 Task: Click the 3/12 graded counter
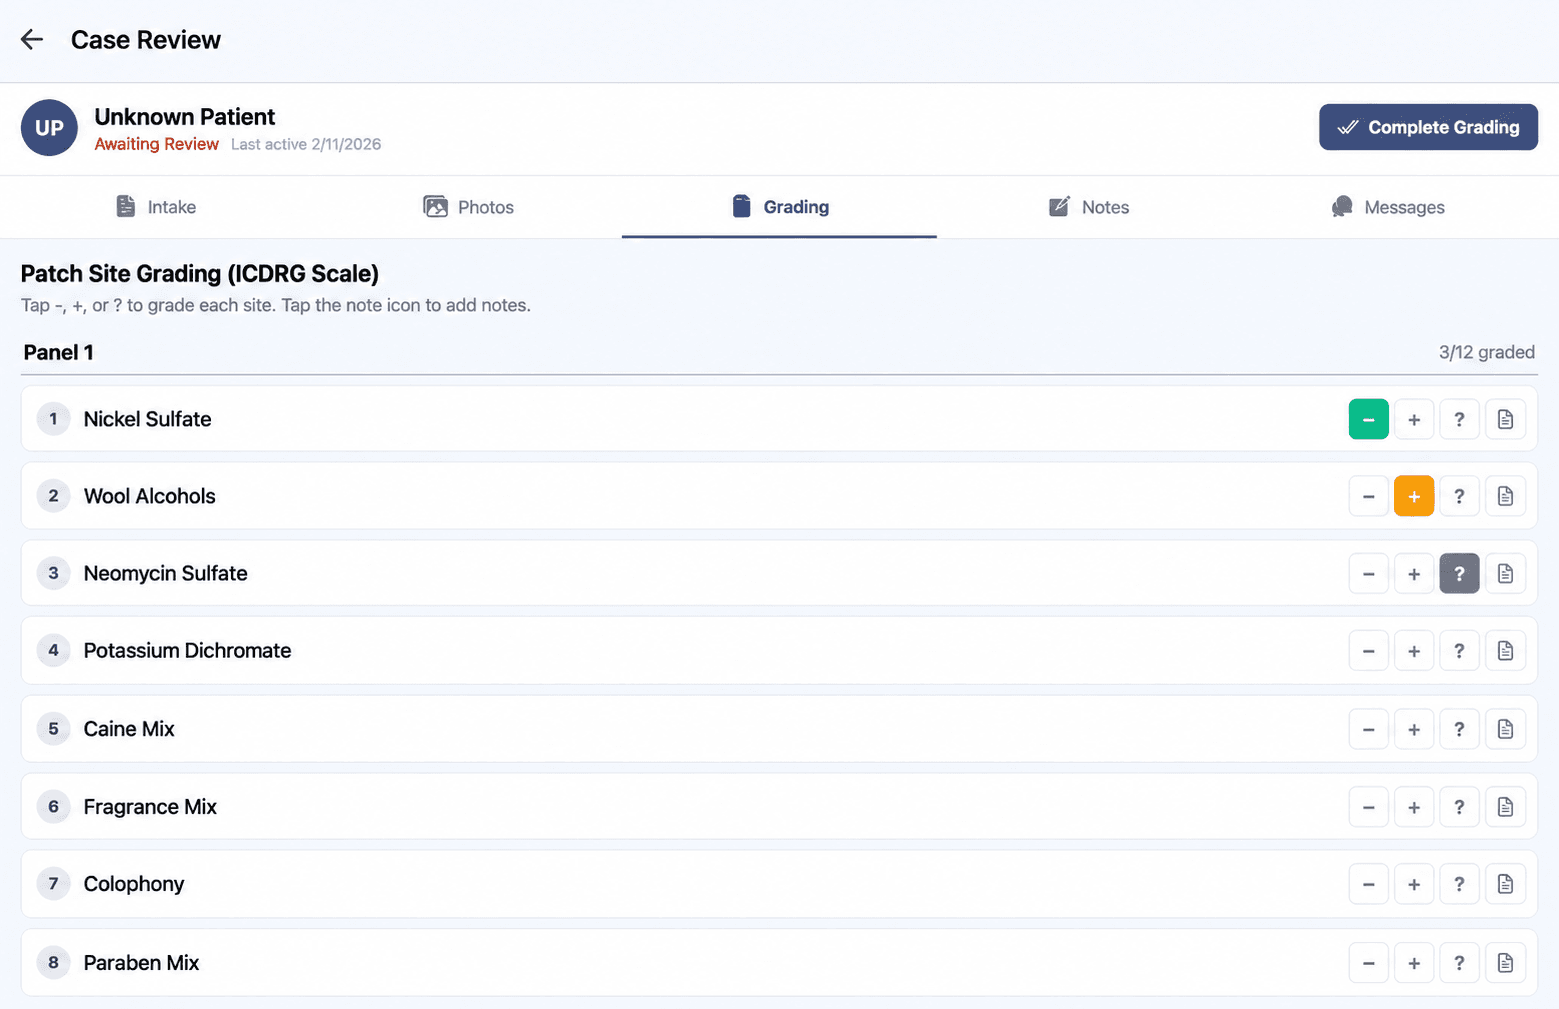[x=1486, y=352]
